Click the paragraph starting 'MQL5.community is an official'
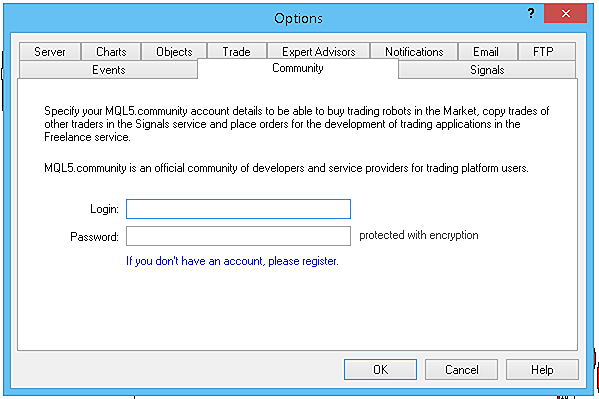Viewport: 599px width, 399px height. [x=286, y=168]
